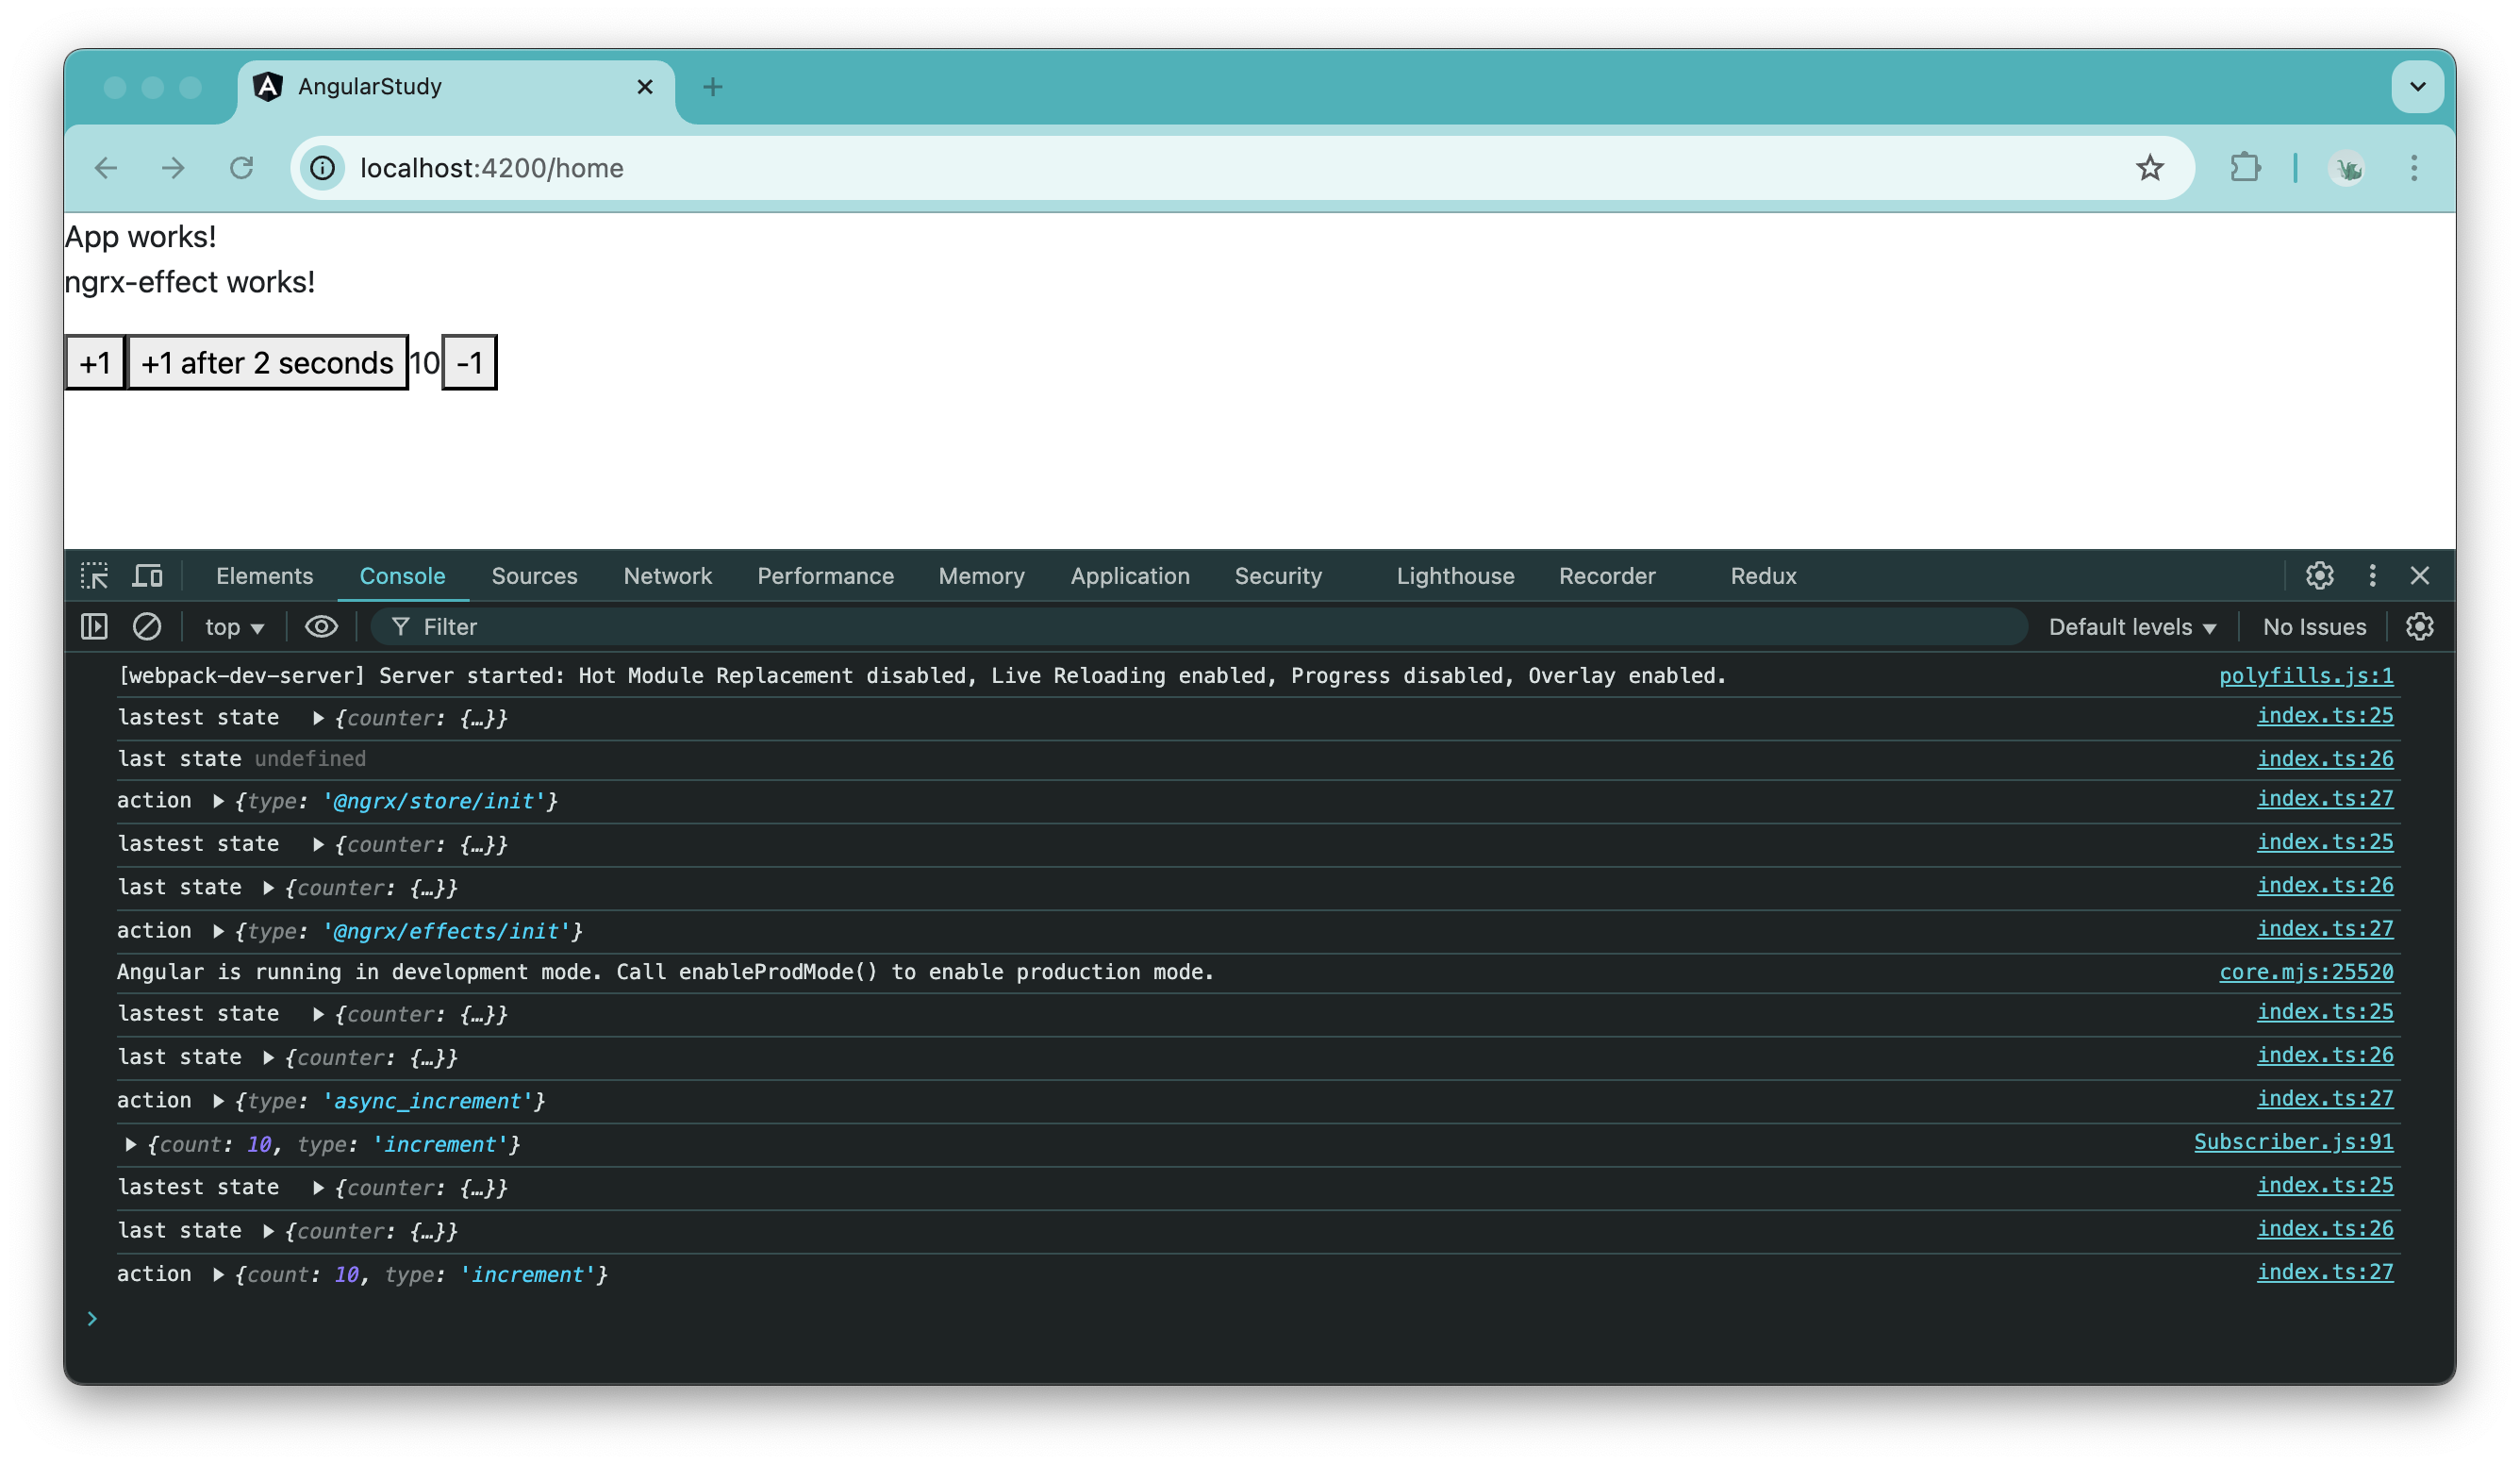
Task: Toggle the device emulation toolbar
Action: 147,575
